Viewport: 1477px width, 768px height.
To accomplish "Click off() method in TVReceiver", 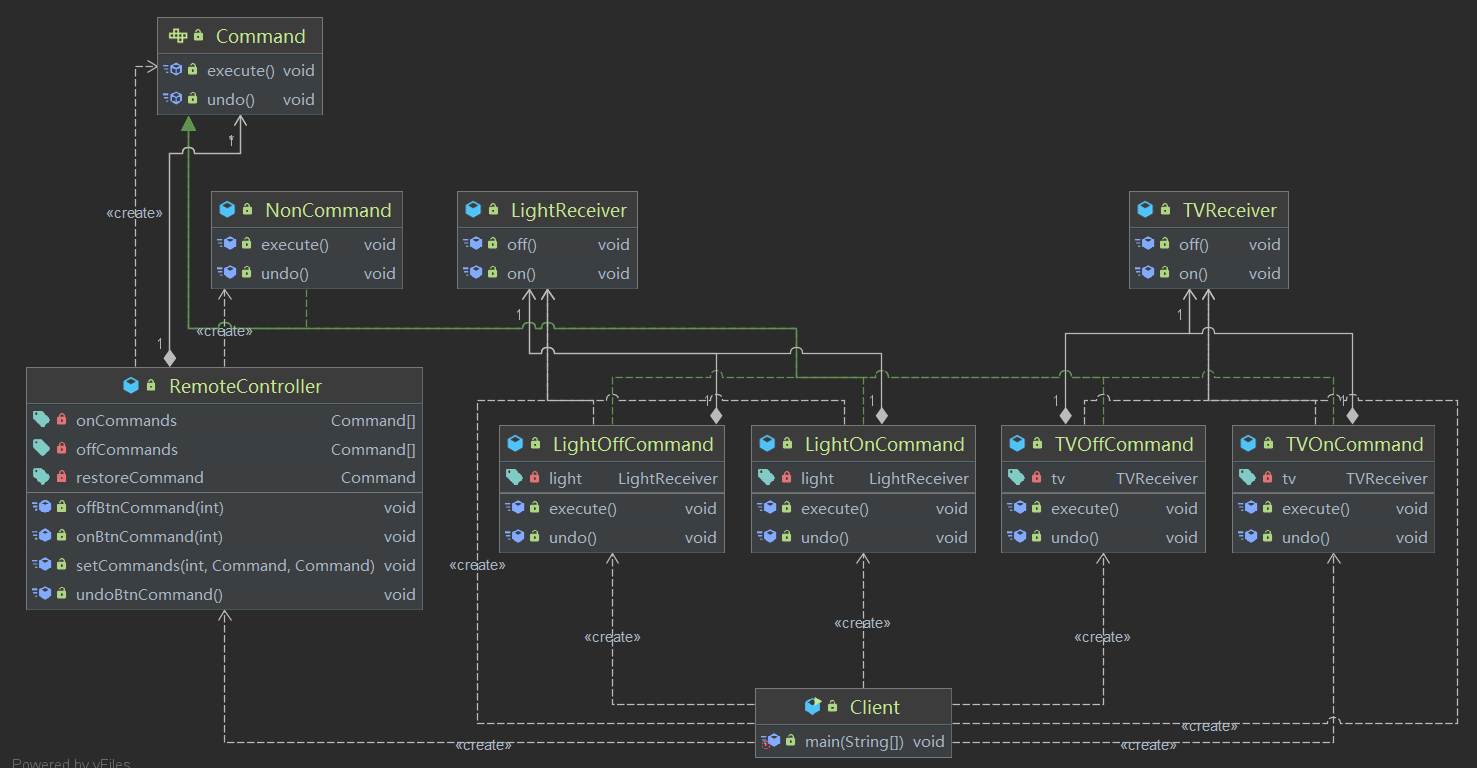I will (x=1194, y=244).
